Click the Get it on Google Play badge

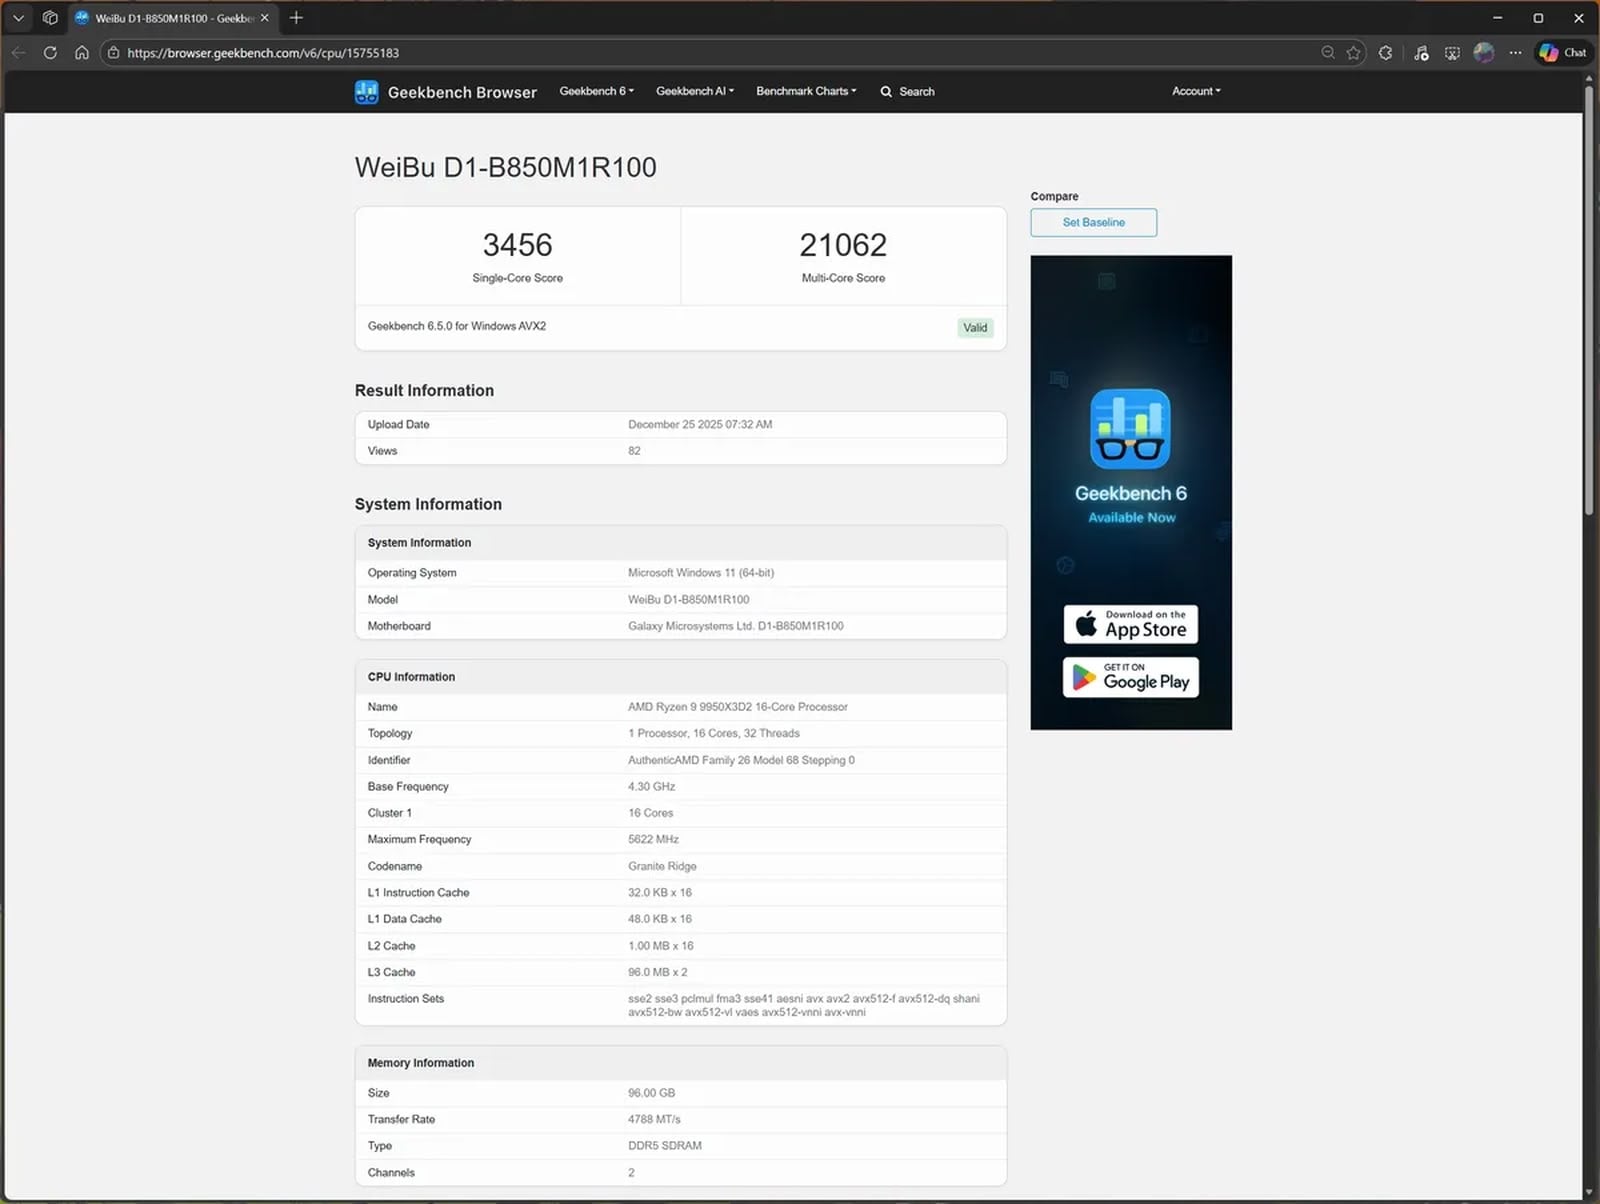coord(1130,677)
